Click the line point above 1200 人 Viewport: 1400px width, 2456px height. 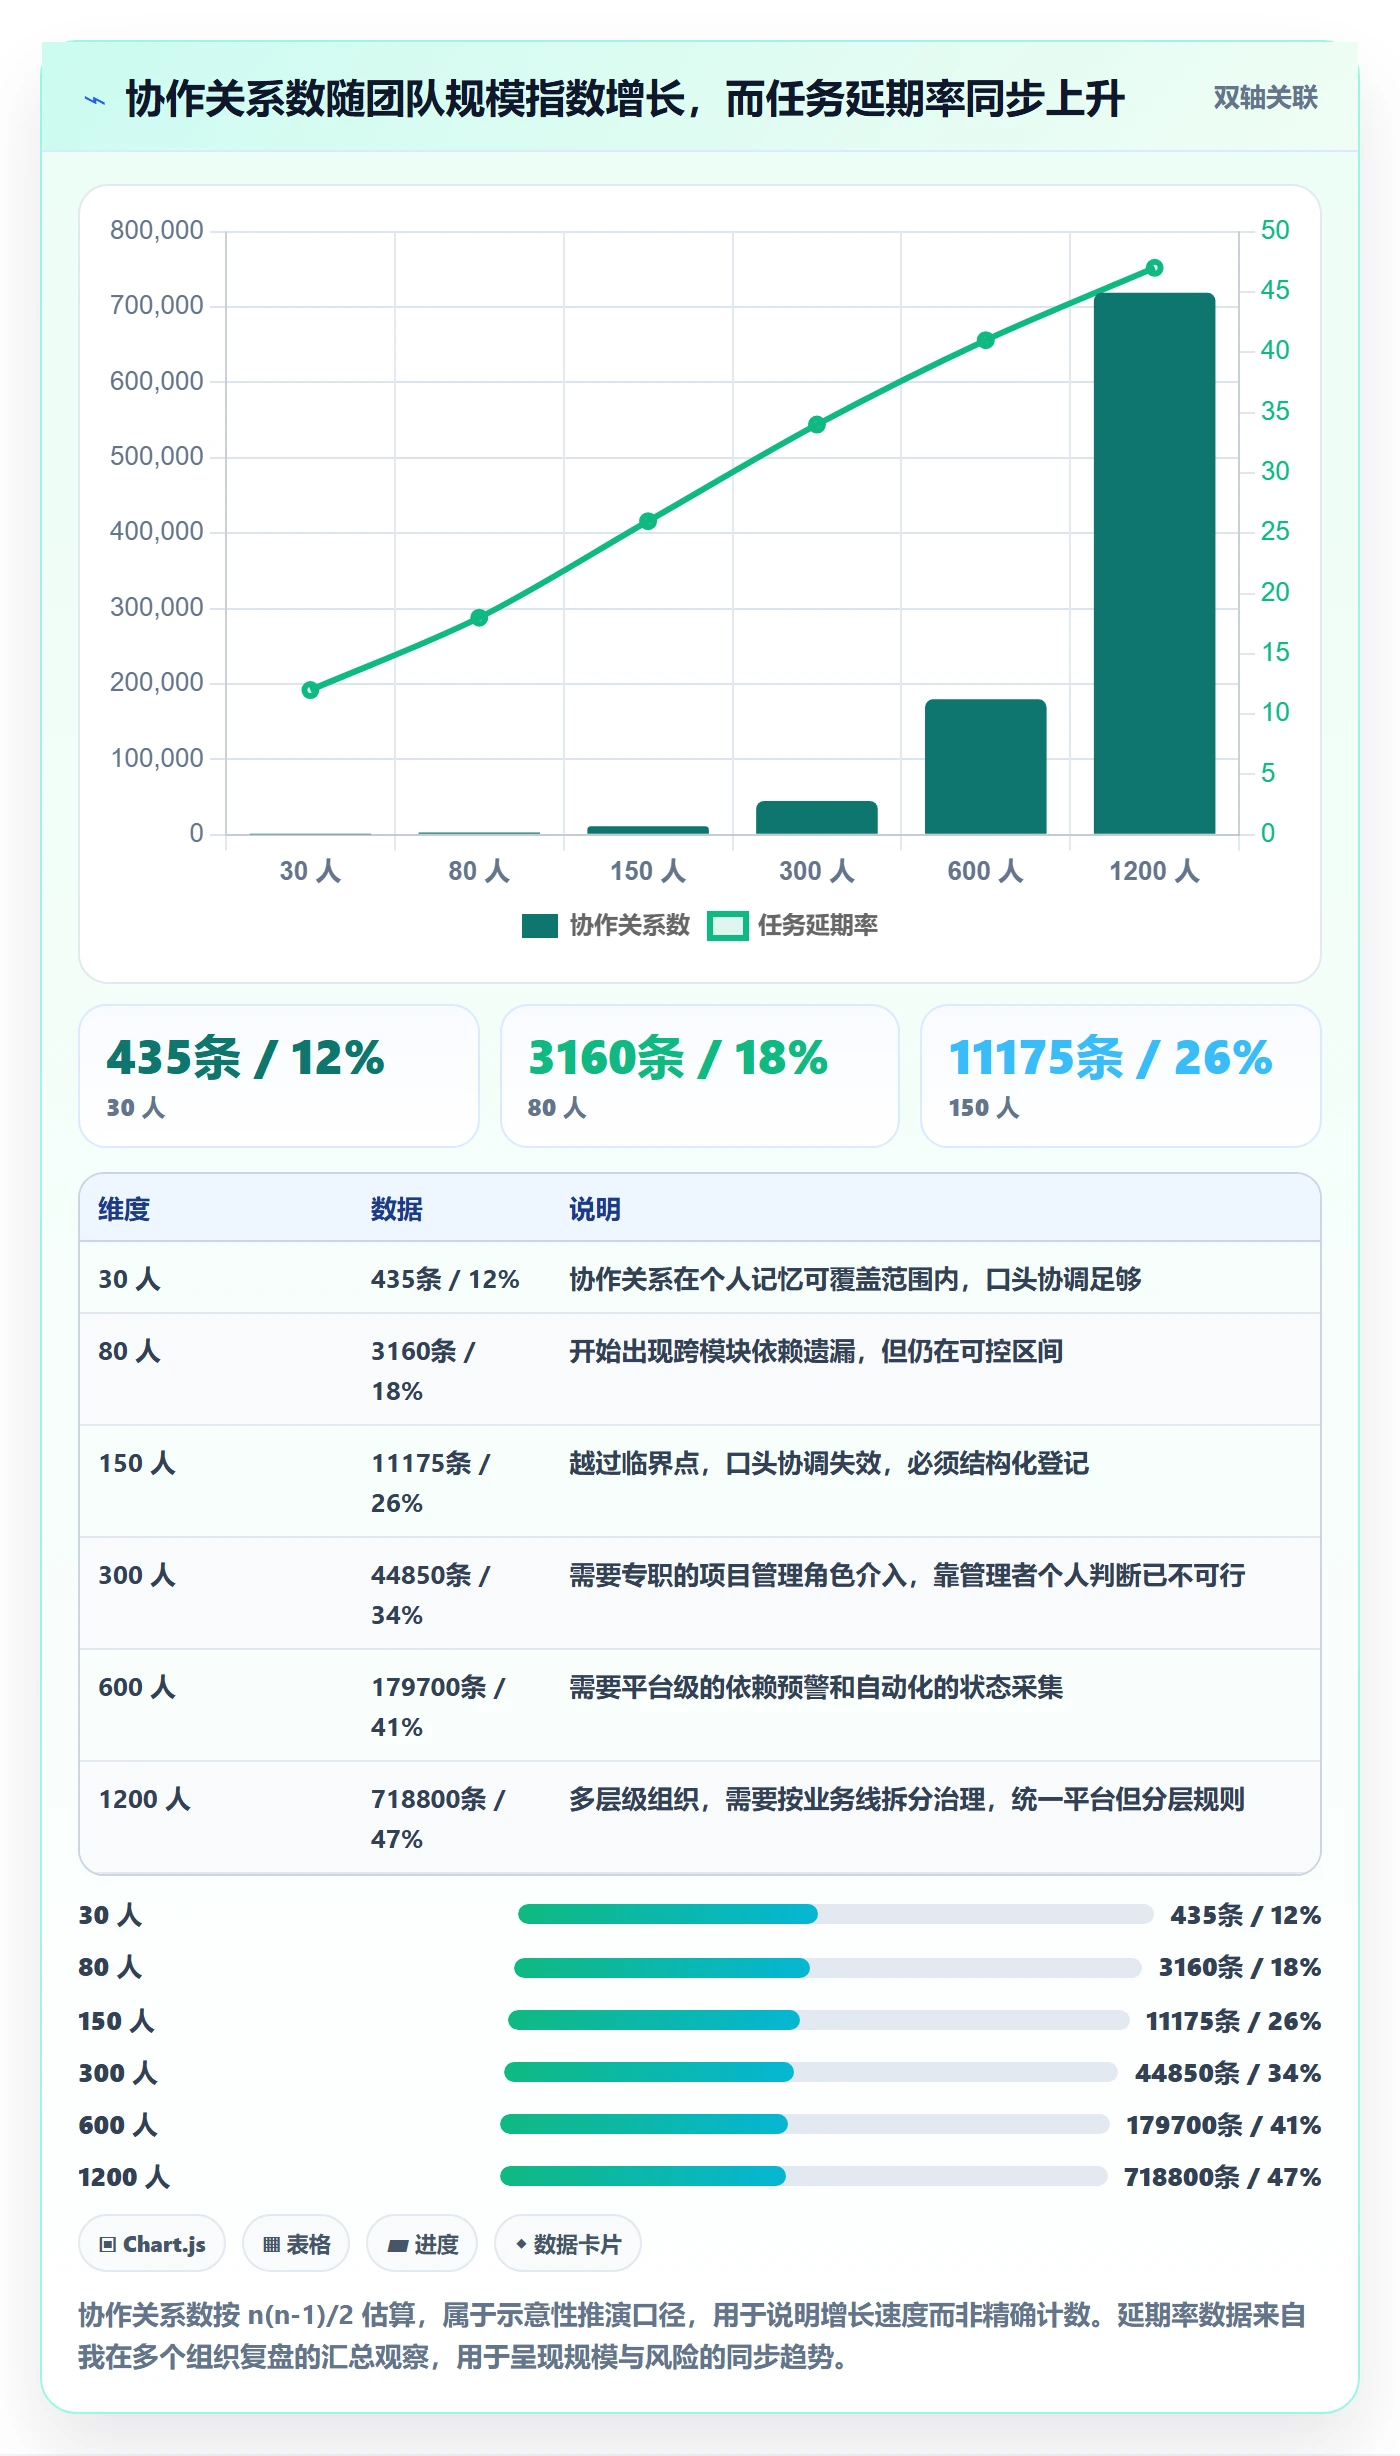point(1154,268)
